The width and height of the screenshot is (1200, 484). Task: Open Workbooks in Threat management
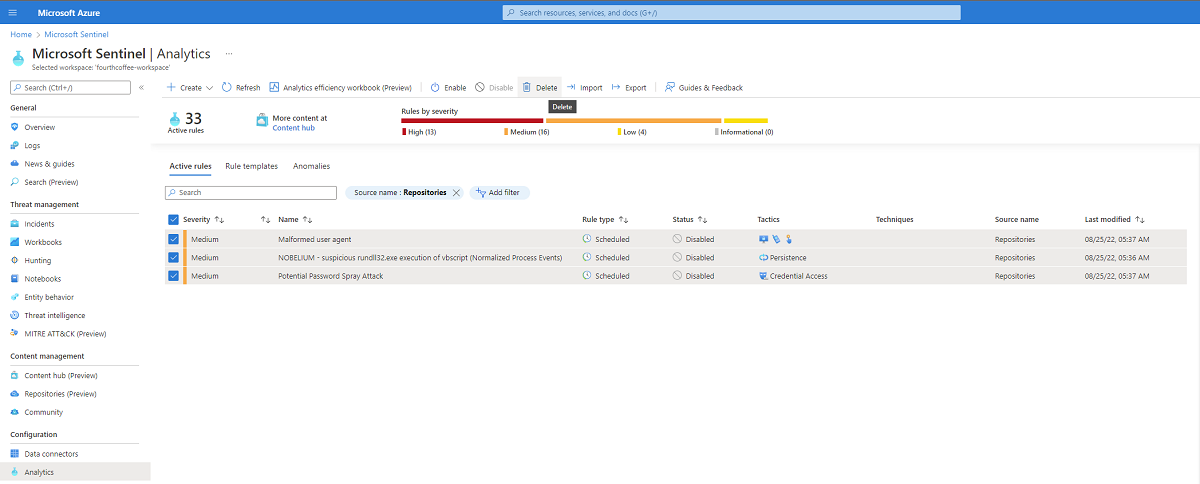(x=43, y=242)
